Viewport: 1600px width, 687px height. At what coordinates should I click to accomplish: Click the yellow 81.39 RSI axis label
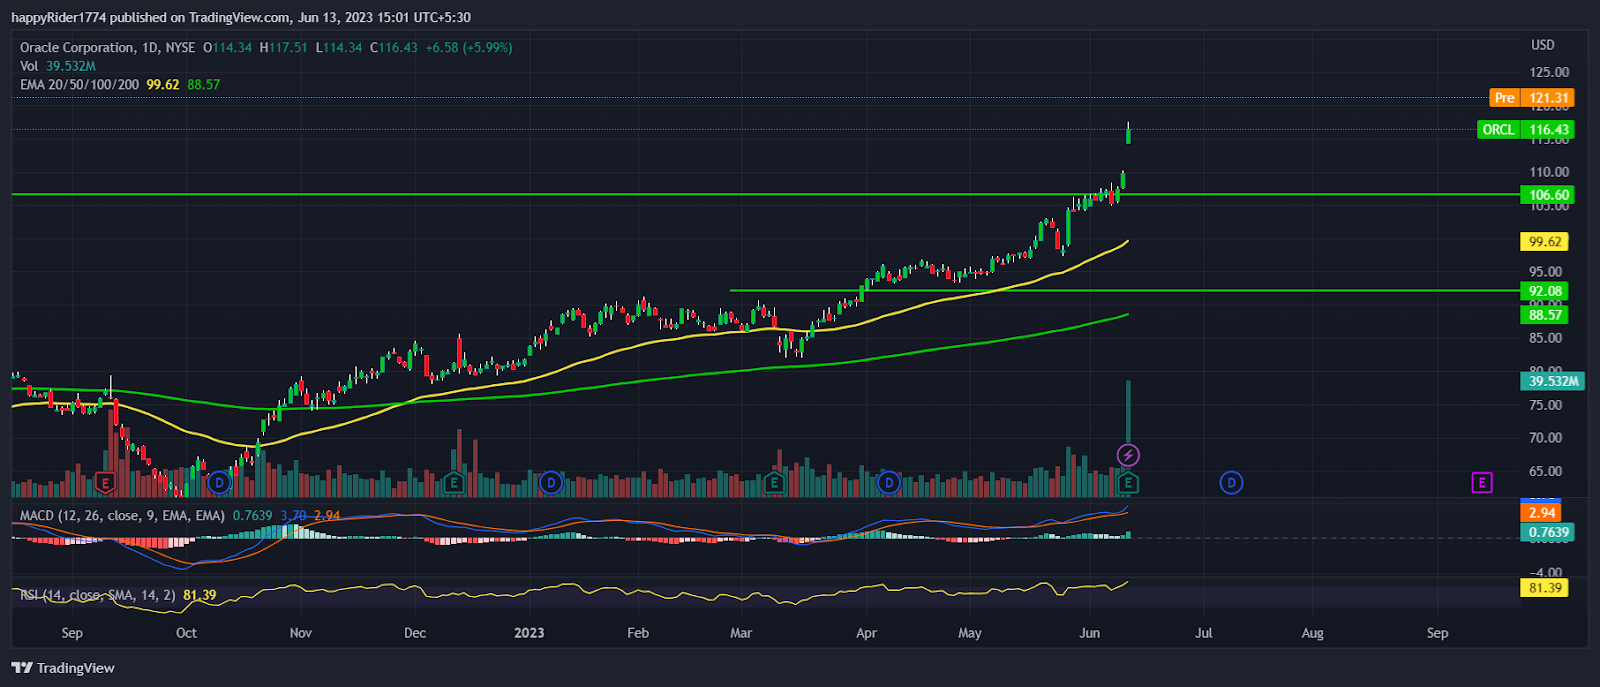pyautogui.click(x=1545, y=588)
